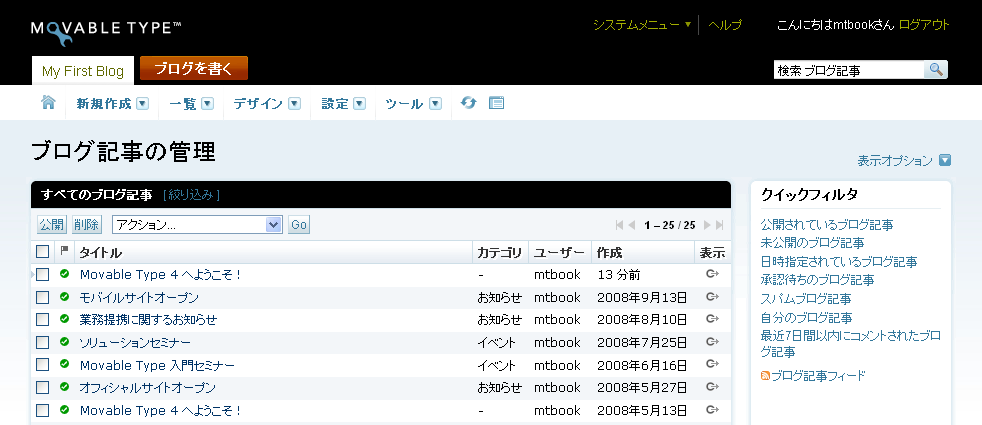The width and height of the screenshot is (982, 425).
Task: Filter by 未公開のブログ記事
Action: pyautogui.click(x=812, y=243)
